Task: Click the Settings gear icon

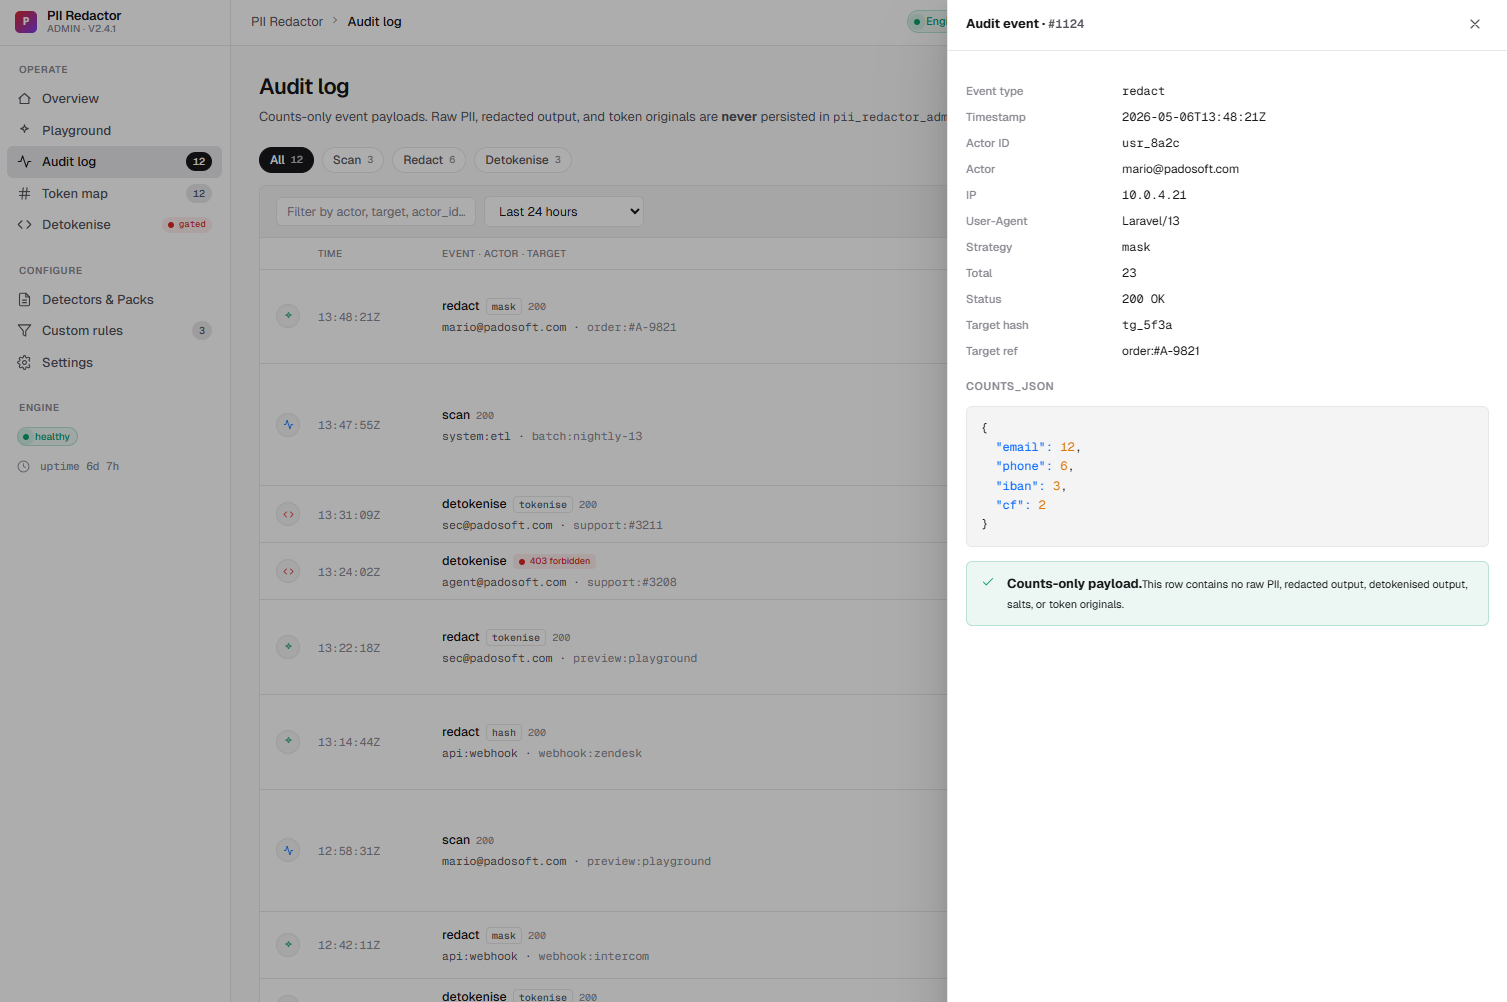Action: pos(25,363)
